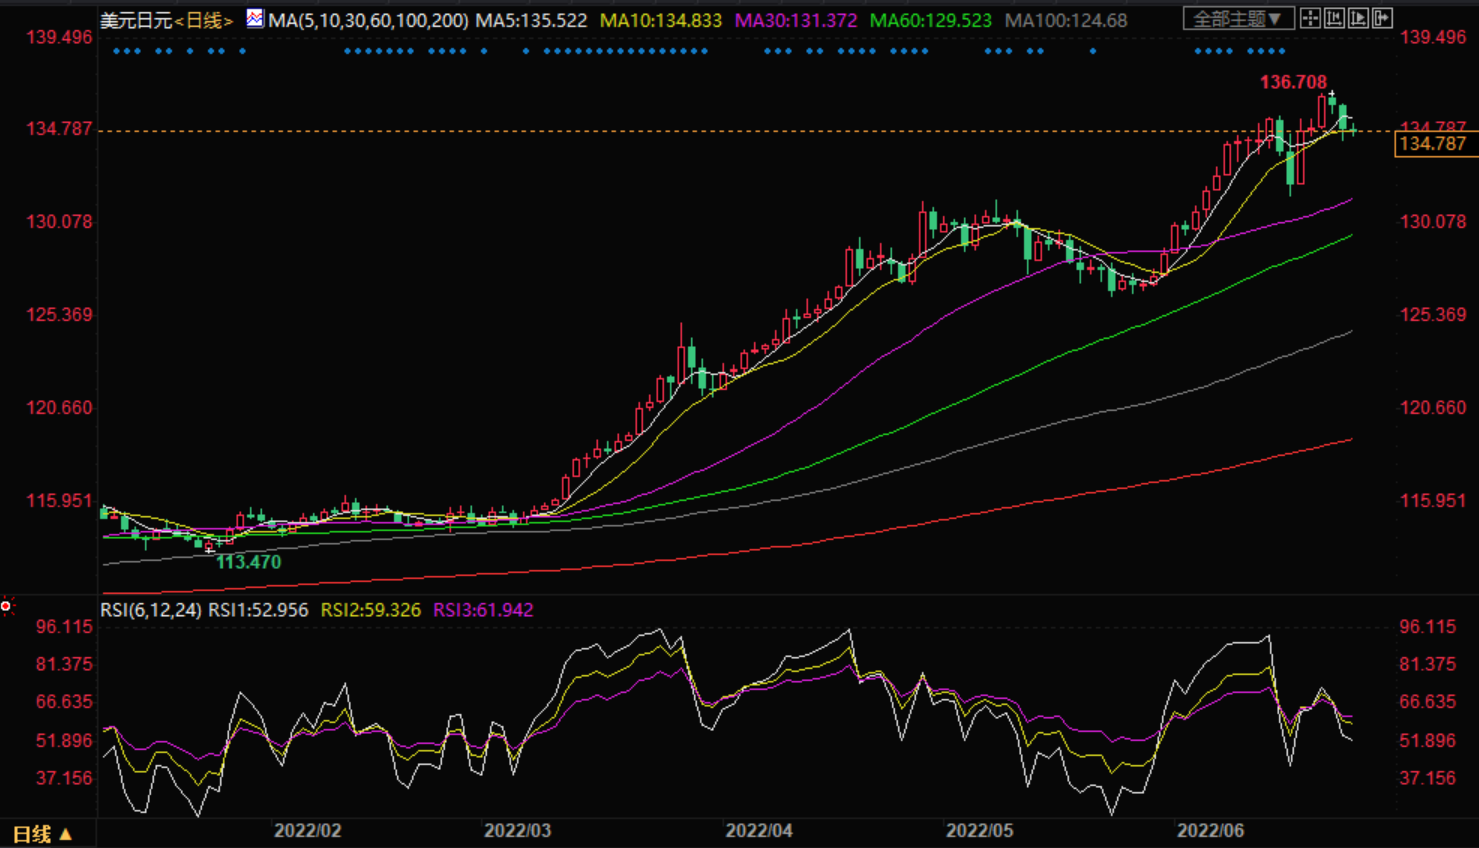Viewport: 1479px width, 848px height.
Task: Open the 全部主题 dropdown
Action: [1238, 19]
